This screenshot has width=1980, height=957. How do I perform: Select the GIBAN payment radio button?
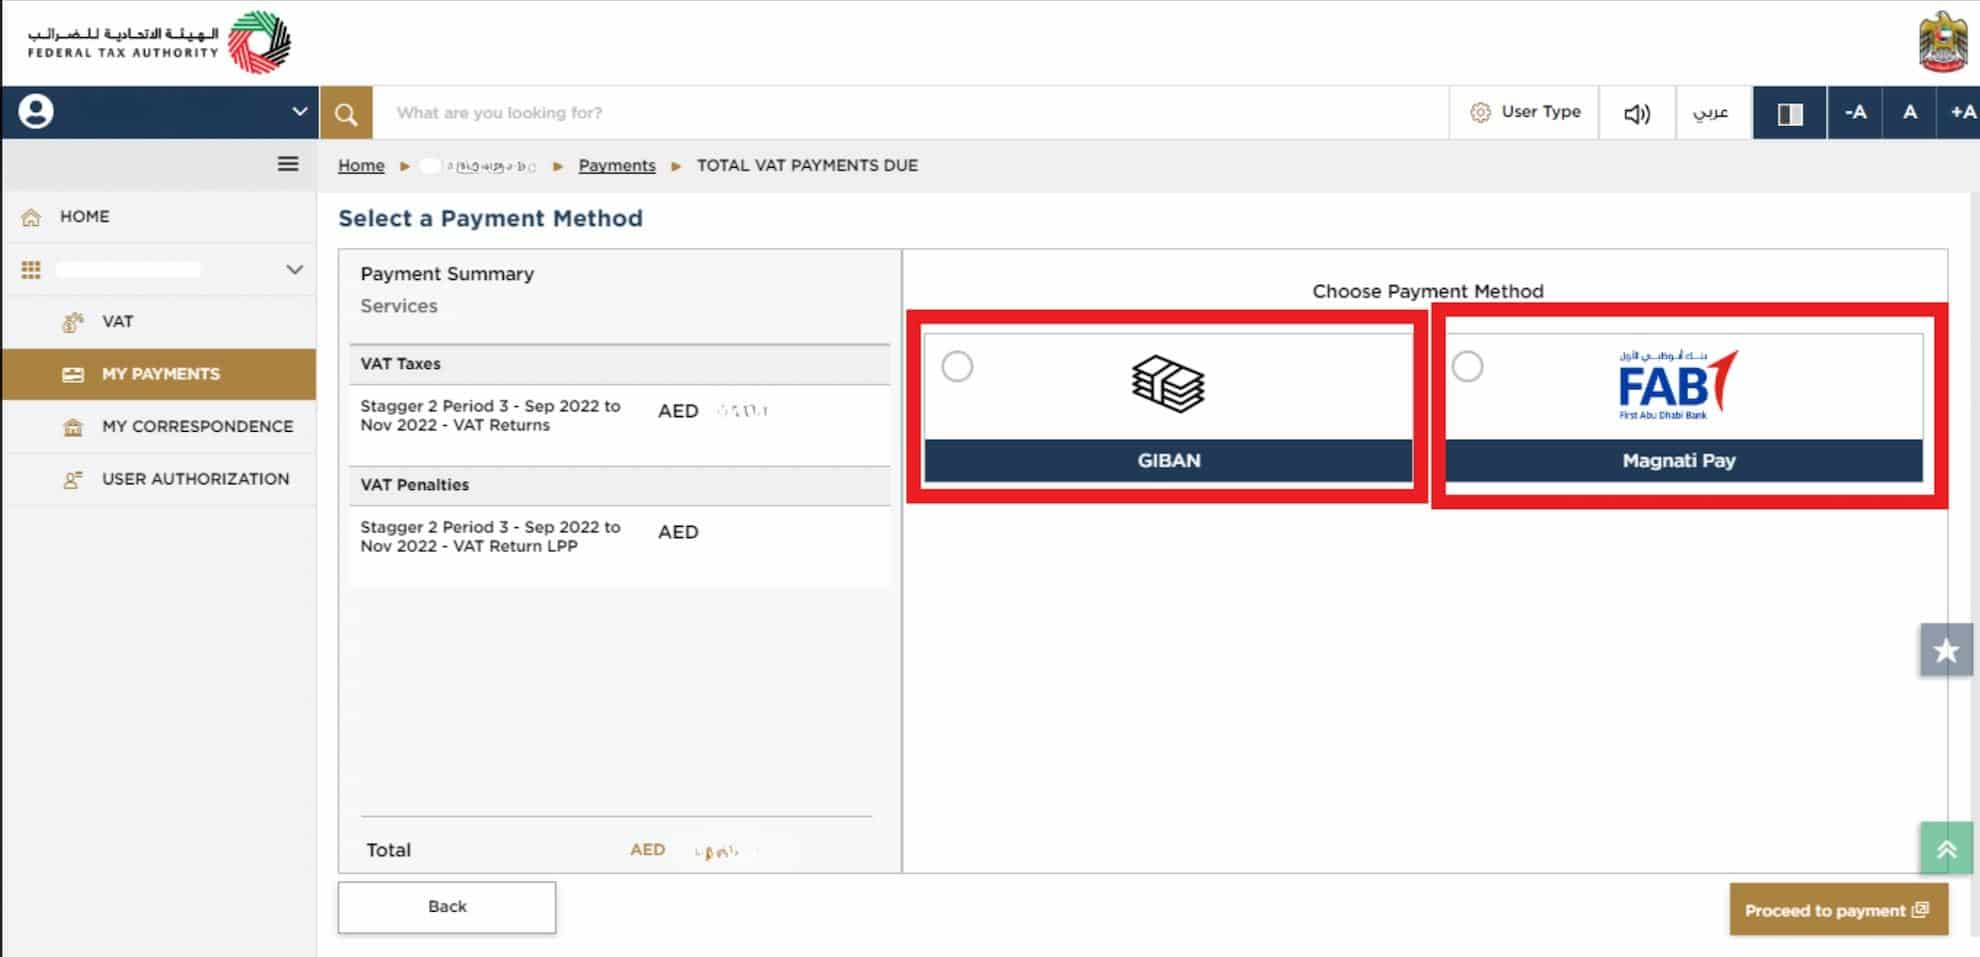957,367
